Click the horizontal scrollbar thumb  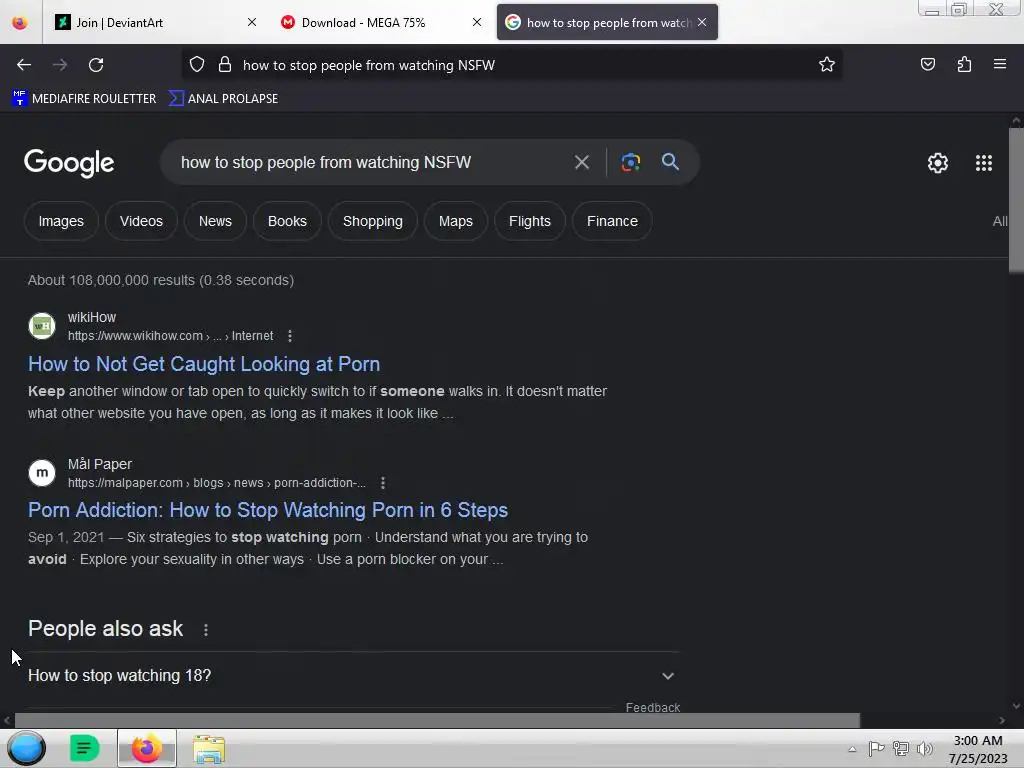[x=437, y=720]
